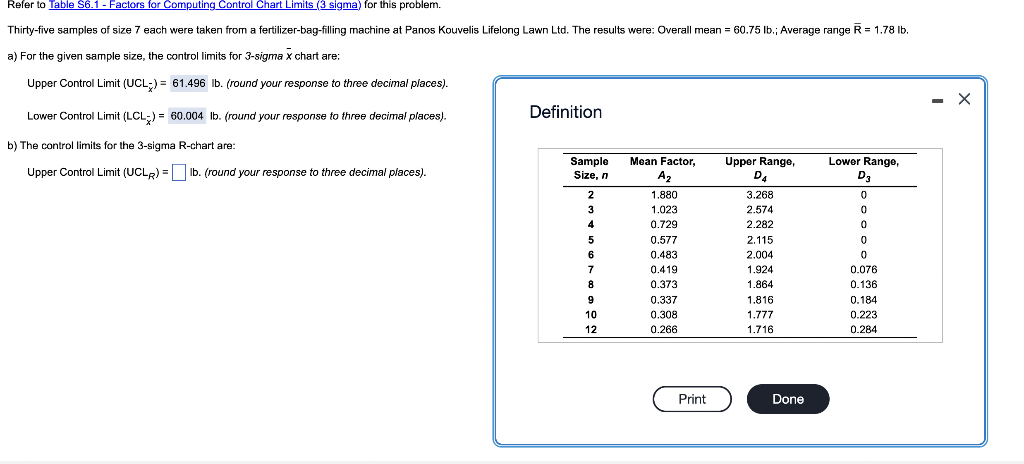Image resolution: width=1024 pixels, height=464 pixels.
Task: Click the UCL R answer input box
Action: [x=179, y=173]
